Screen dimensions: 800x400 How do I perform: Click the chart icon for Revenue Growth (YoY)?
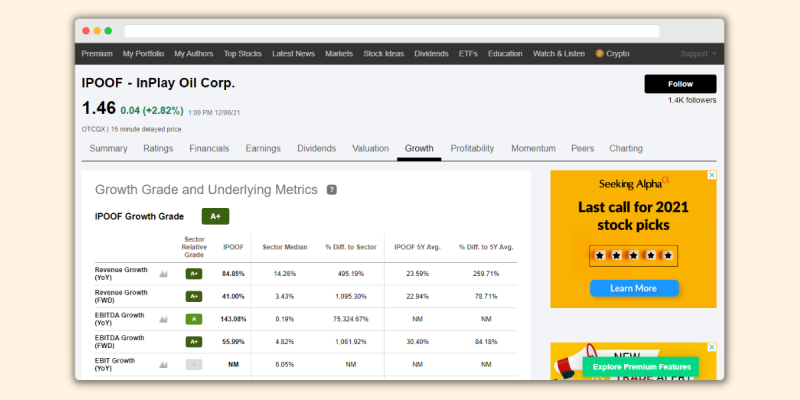(163, 274)
